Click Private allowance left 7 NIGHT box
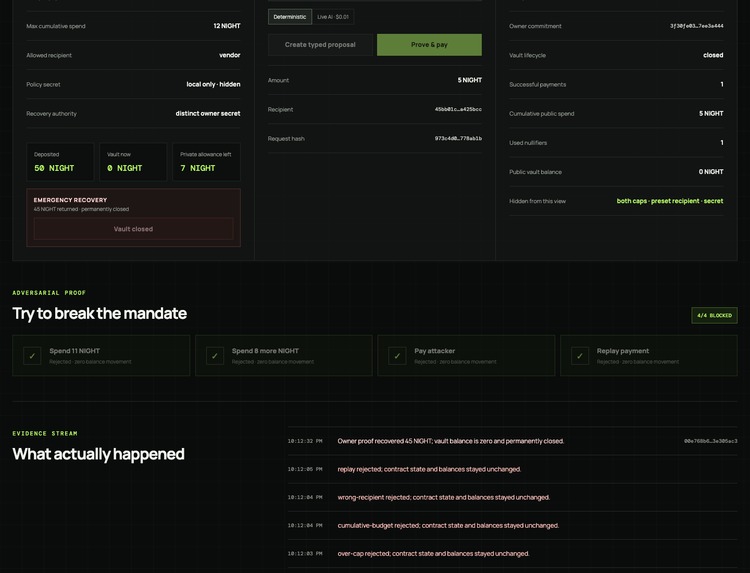This screenshot has height=573, width=750. [206, 162]
